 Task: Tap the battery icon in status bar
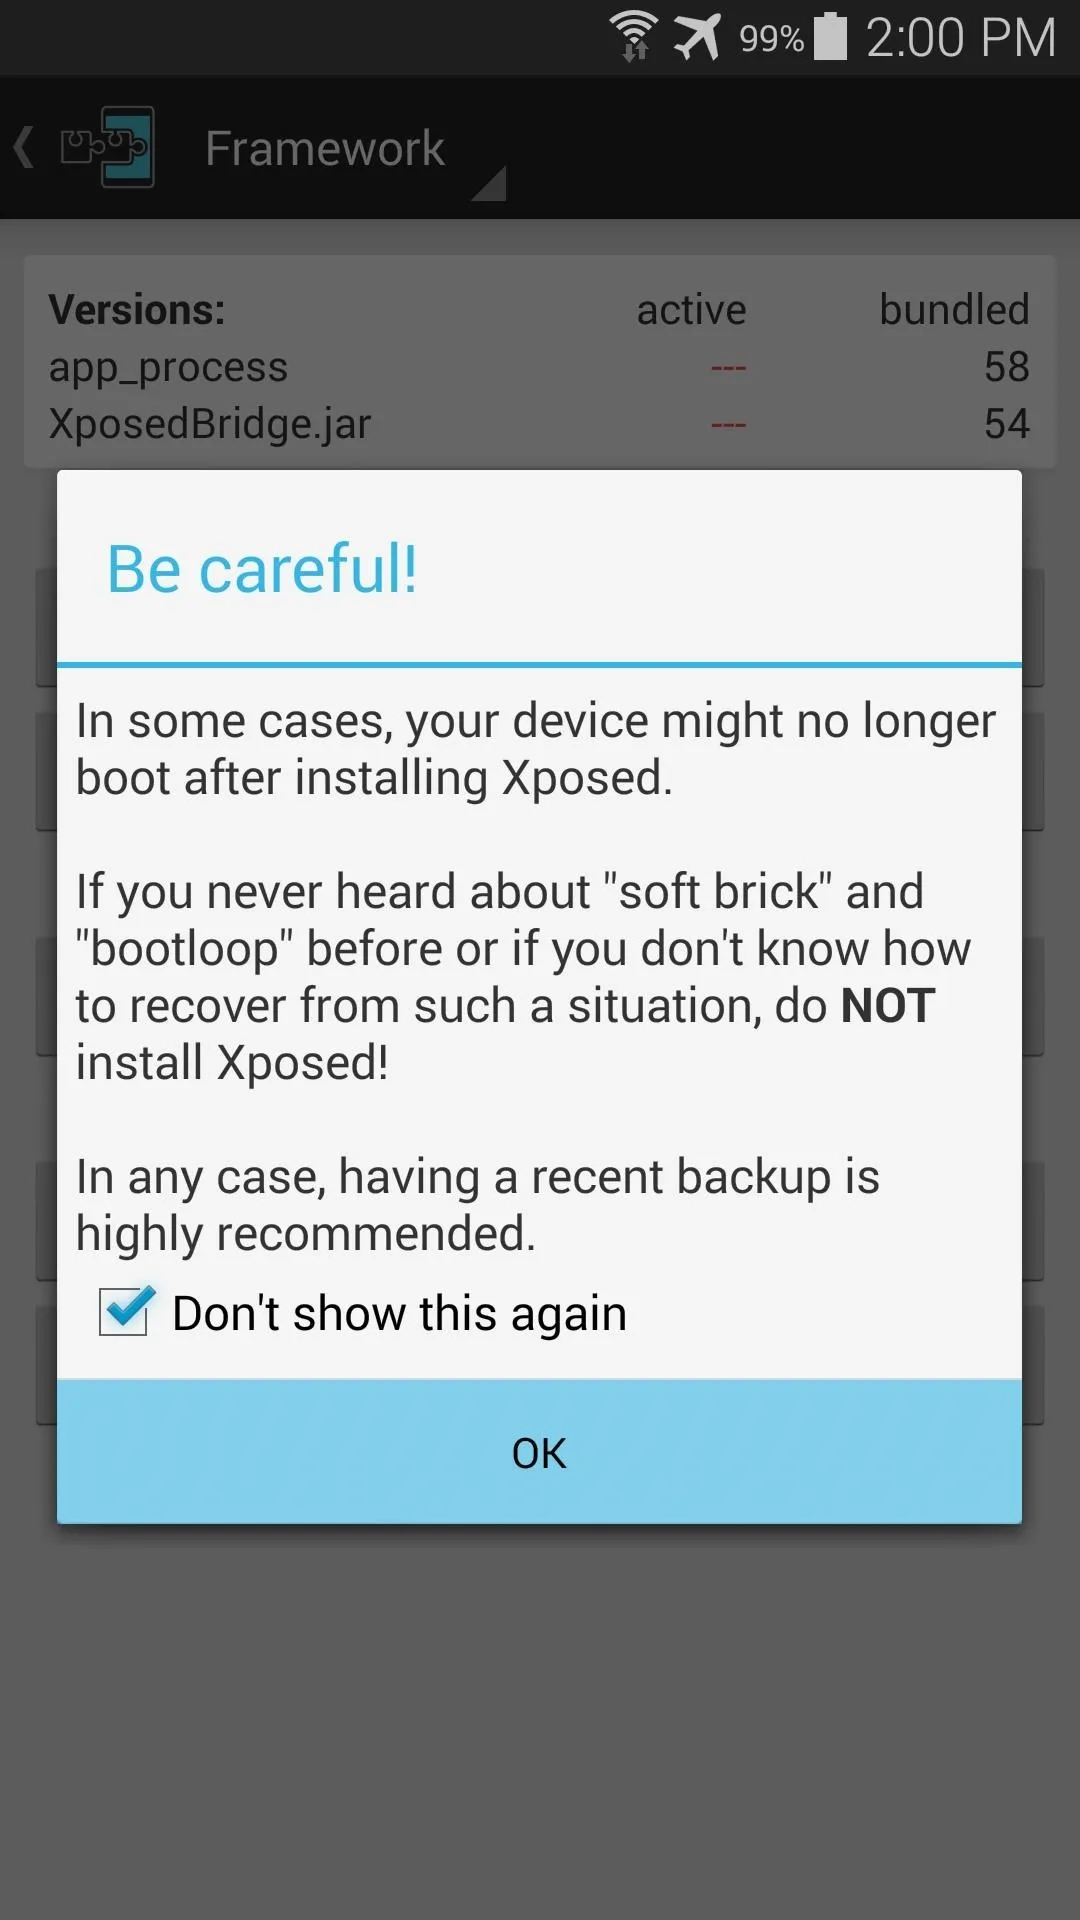830,36
